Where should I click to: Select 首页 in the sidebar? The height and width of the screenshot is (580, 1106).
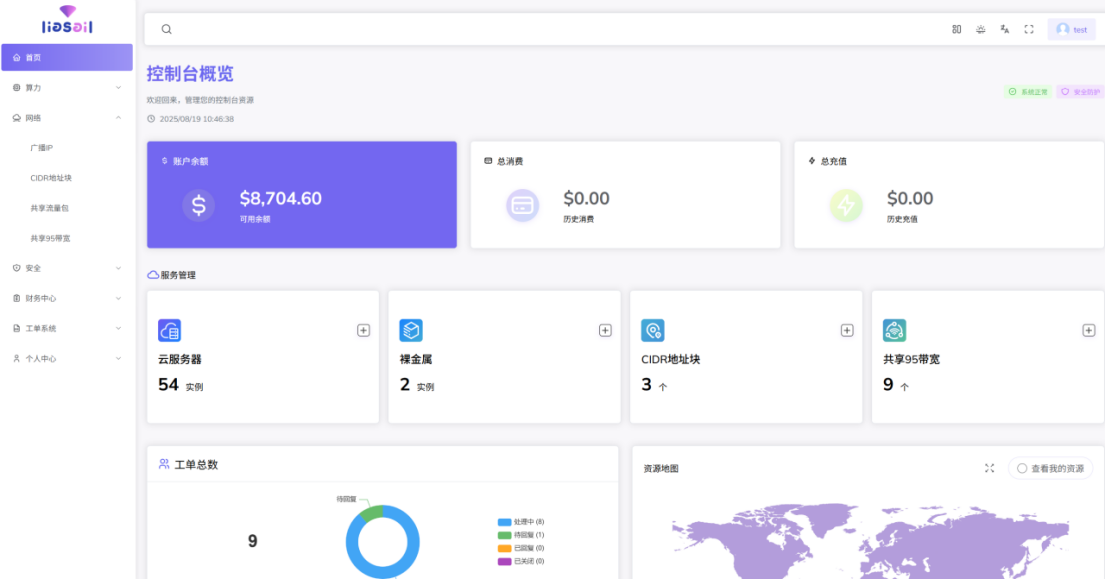pos(67,58)
